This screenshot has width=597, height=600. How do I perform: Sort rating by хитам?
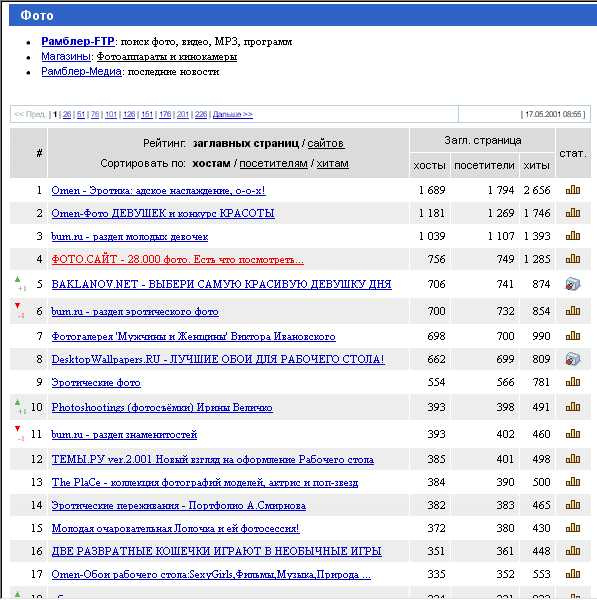pos(333,164)
